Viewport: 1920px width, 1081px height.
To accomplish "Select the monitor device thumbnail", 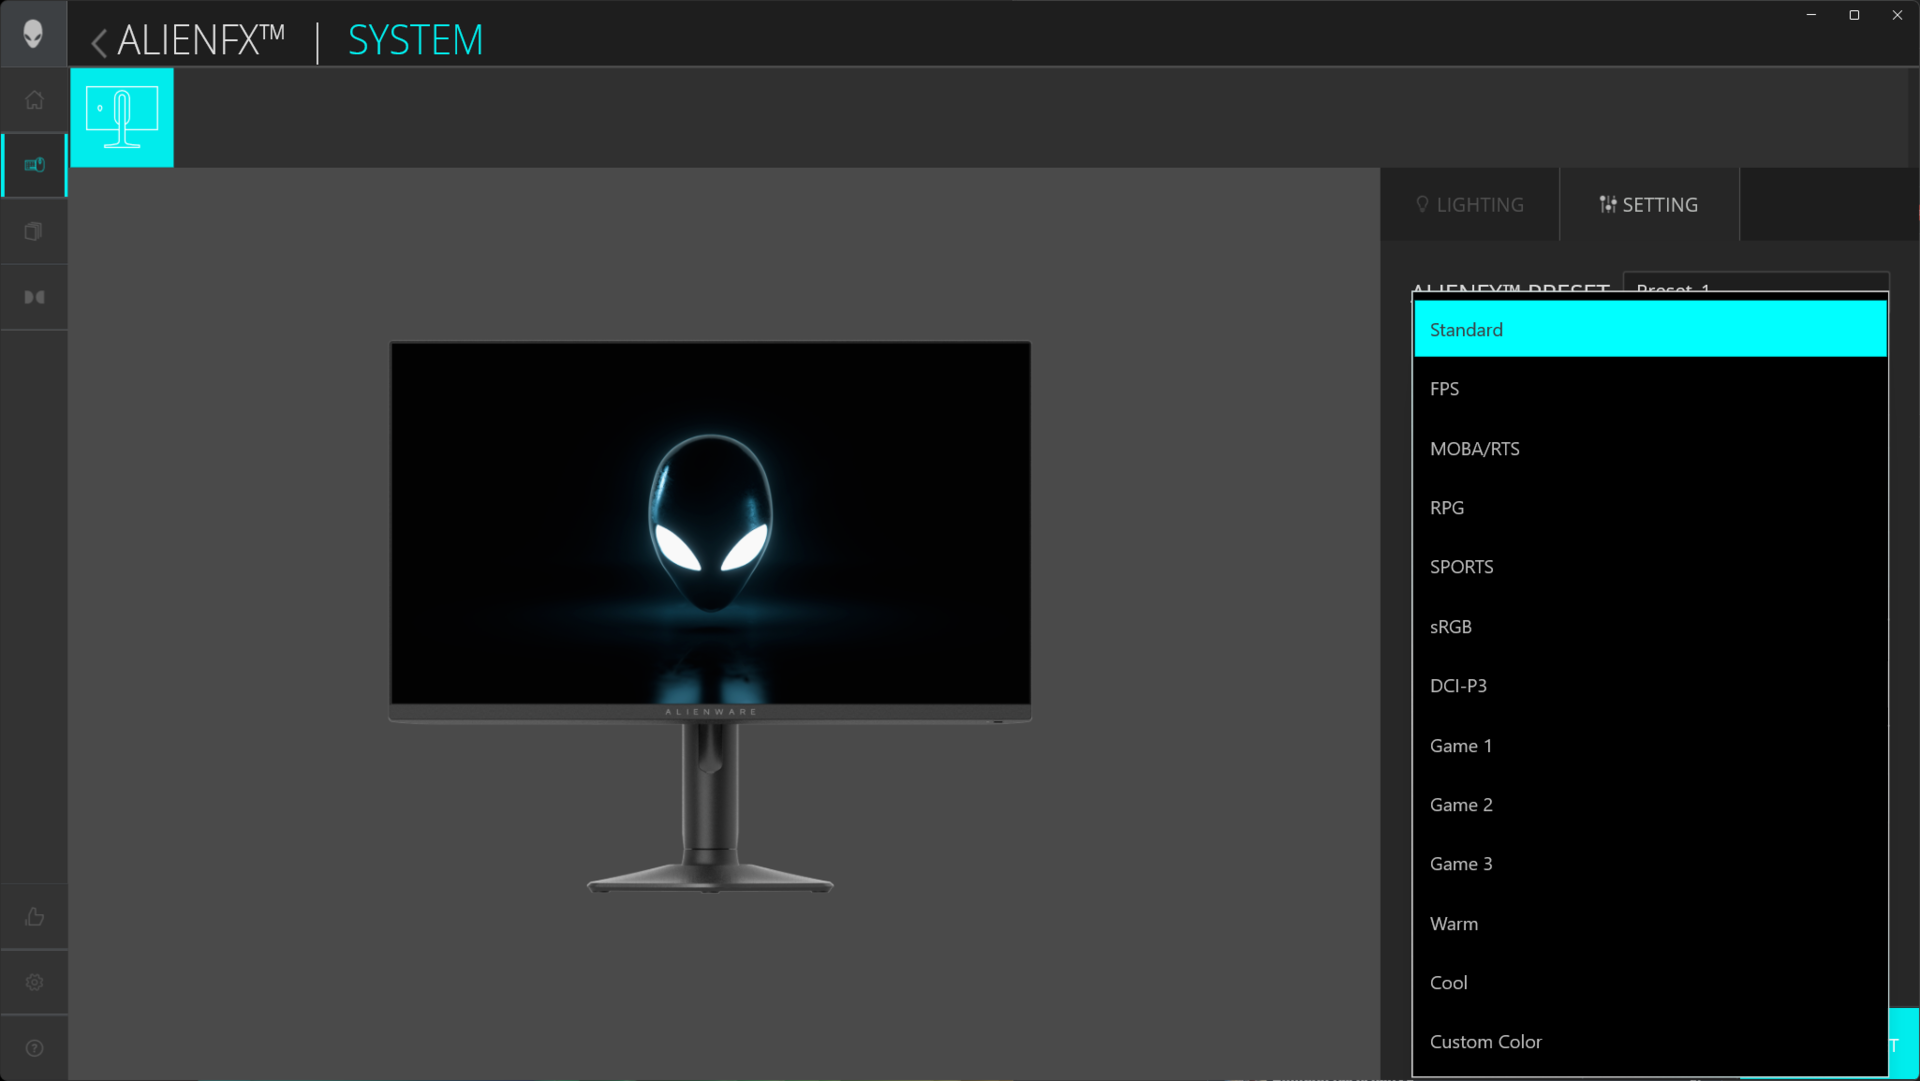I will pyautogui.click(x=122, y=117).
